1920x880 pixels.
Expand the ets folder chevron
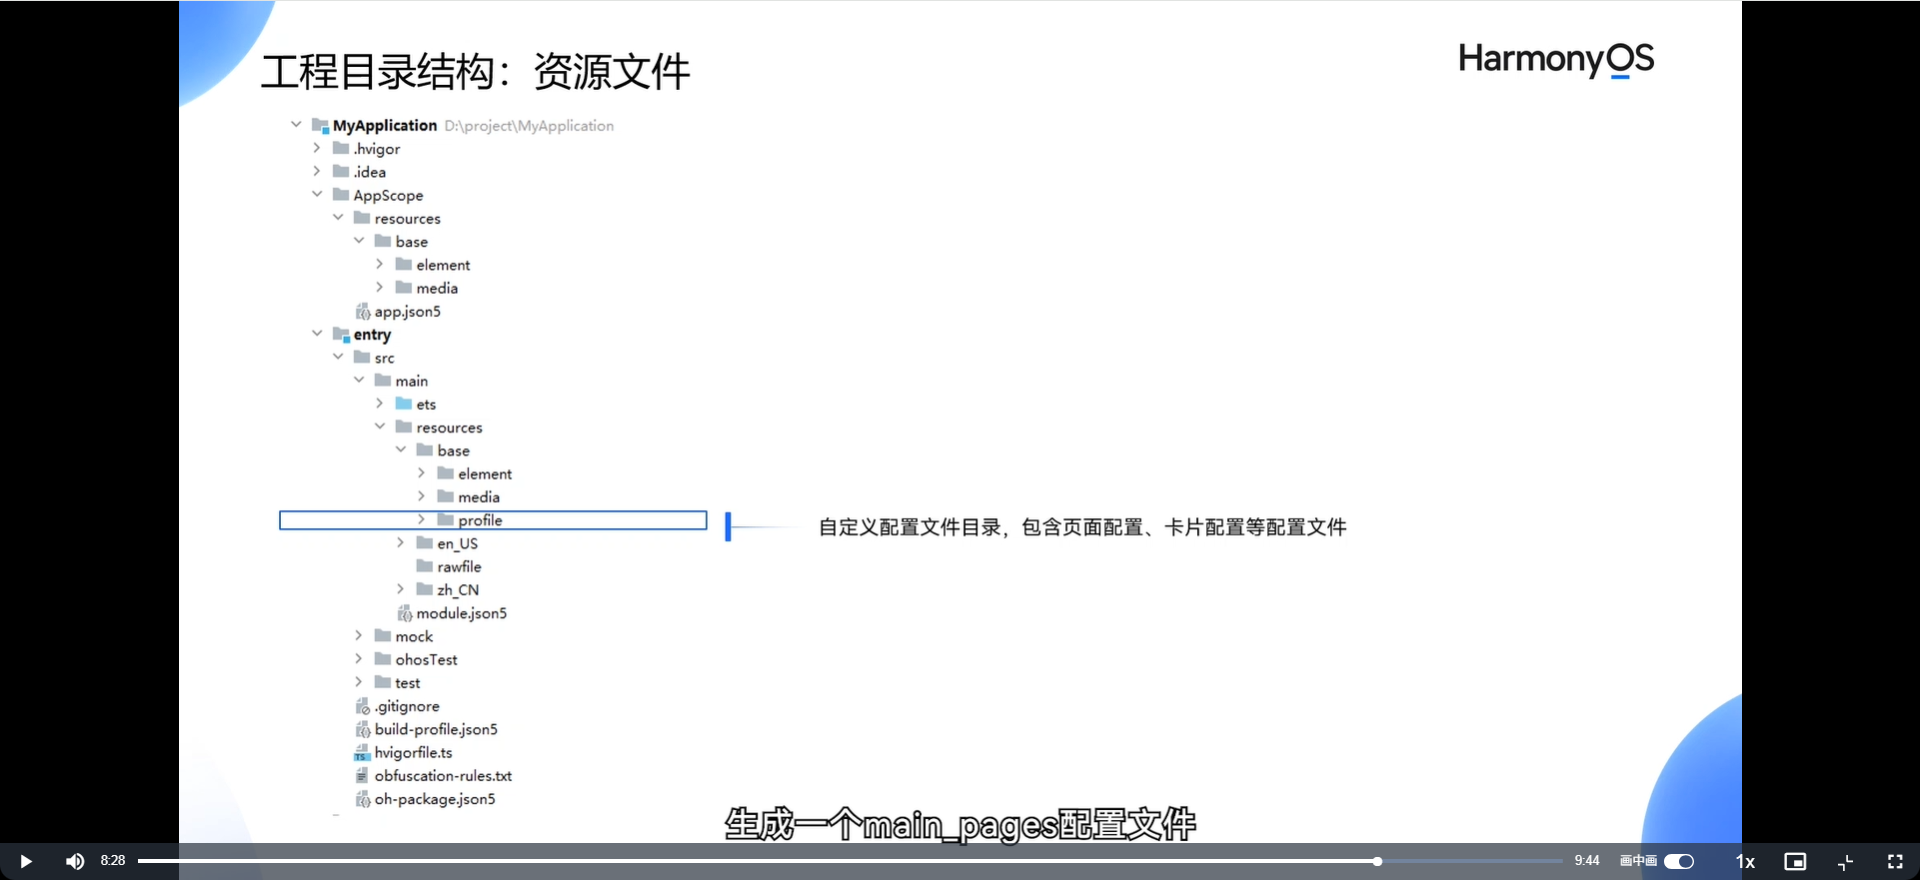[x=380, y=403]
